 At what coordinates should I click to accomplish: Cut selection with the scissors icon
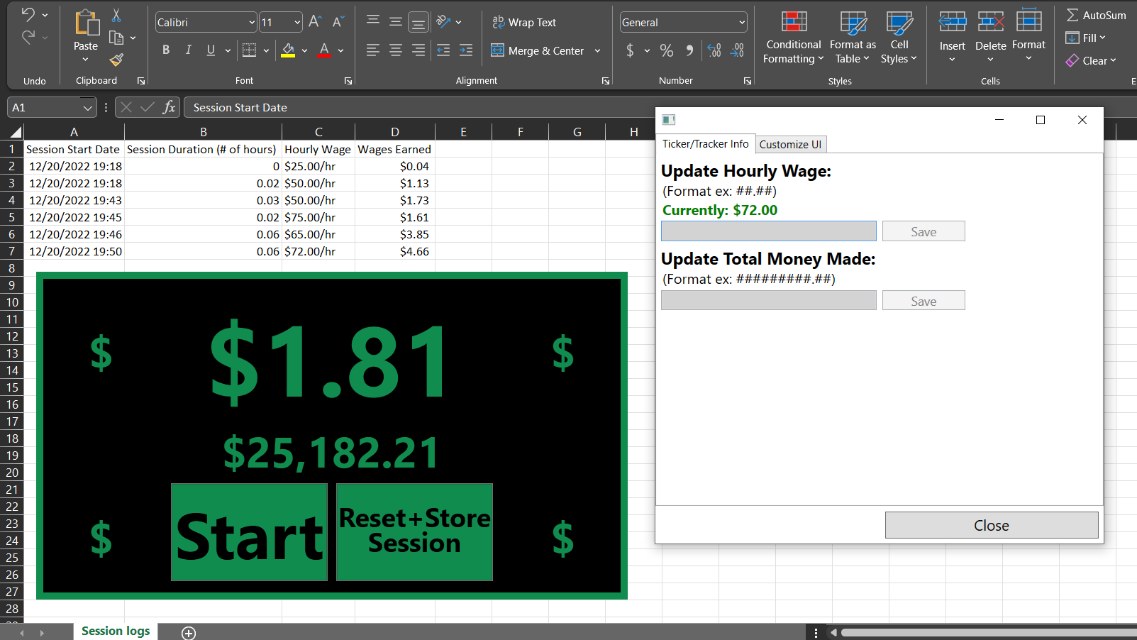(116, 15)
